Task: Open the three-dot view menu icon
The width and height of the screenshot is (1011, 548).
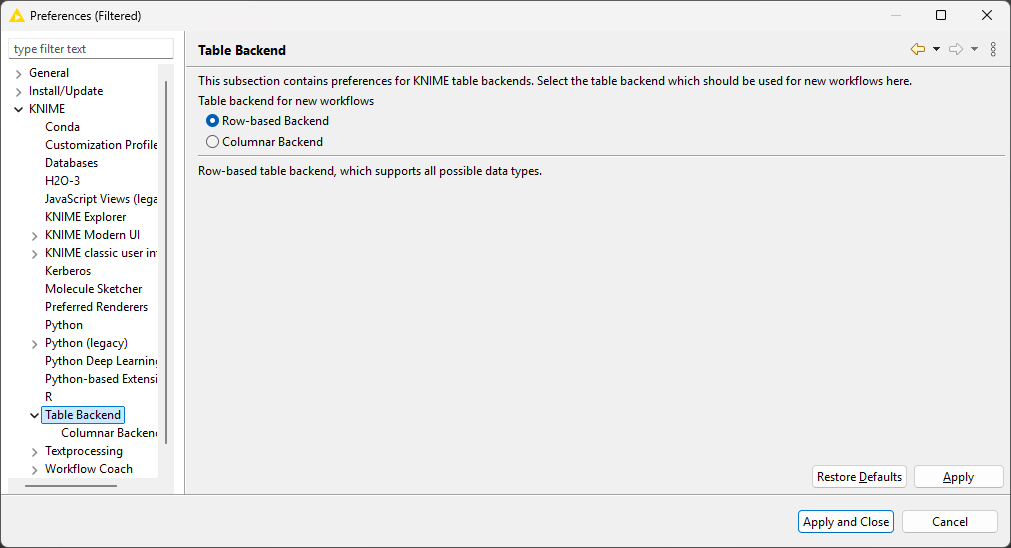Action: point(993,49)
